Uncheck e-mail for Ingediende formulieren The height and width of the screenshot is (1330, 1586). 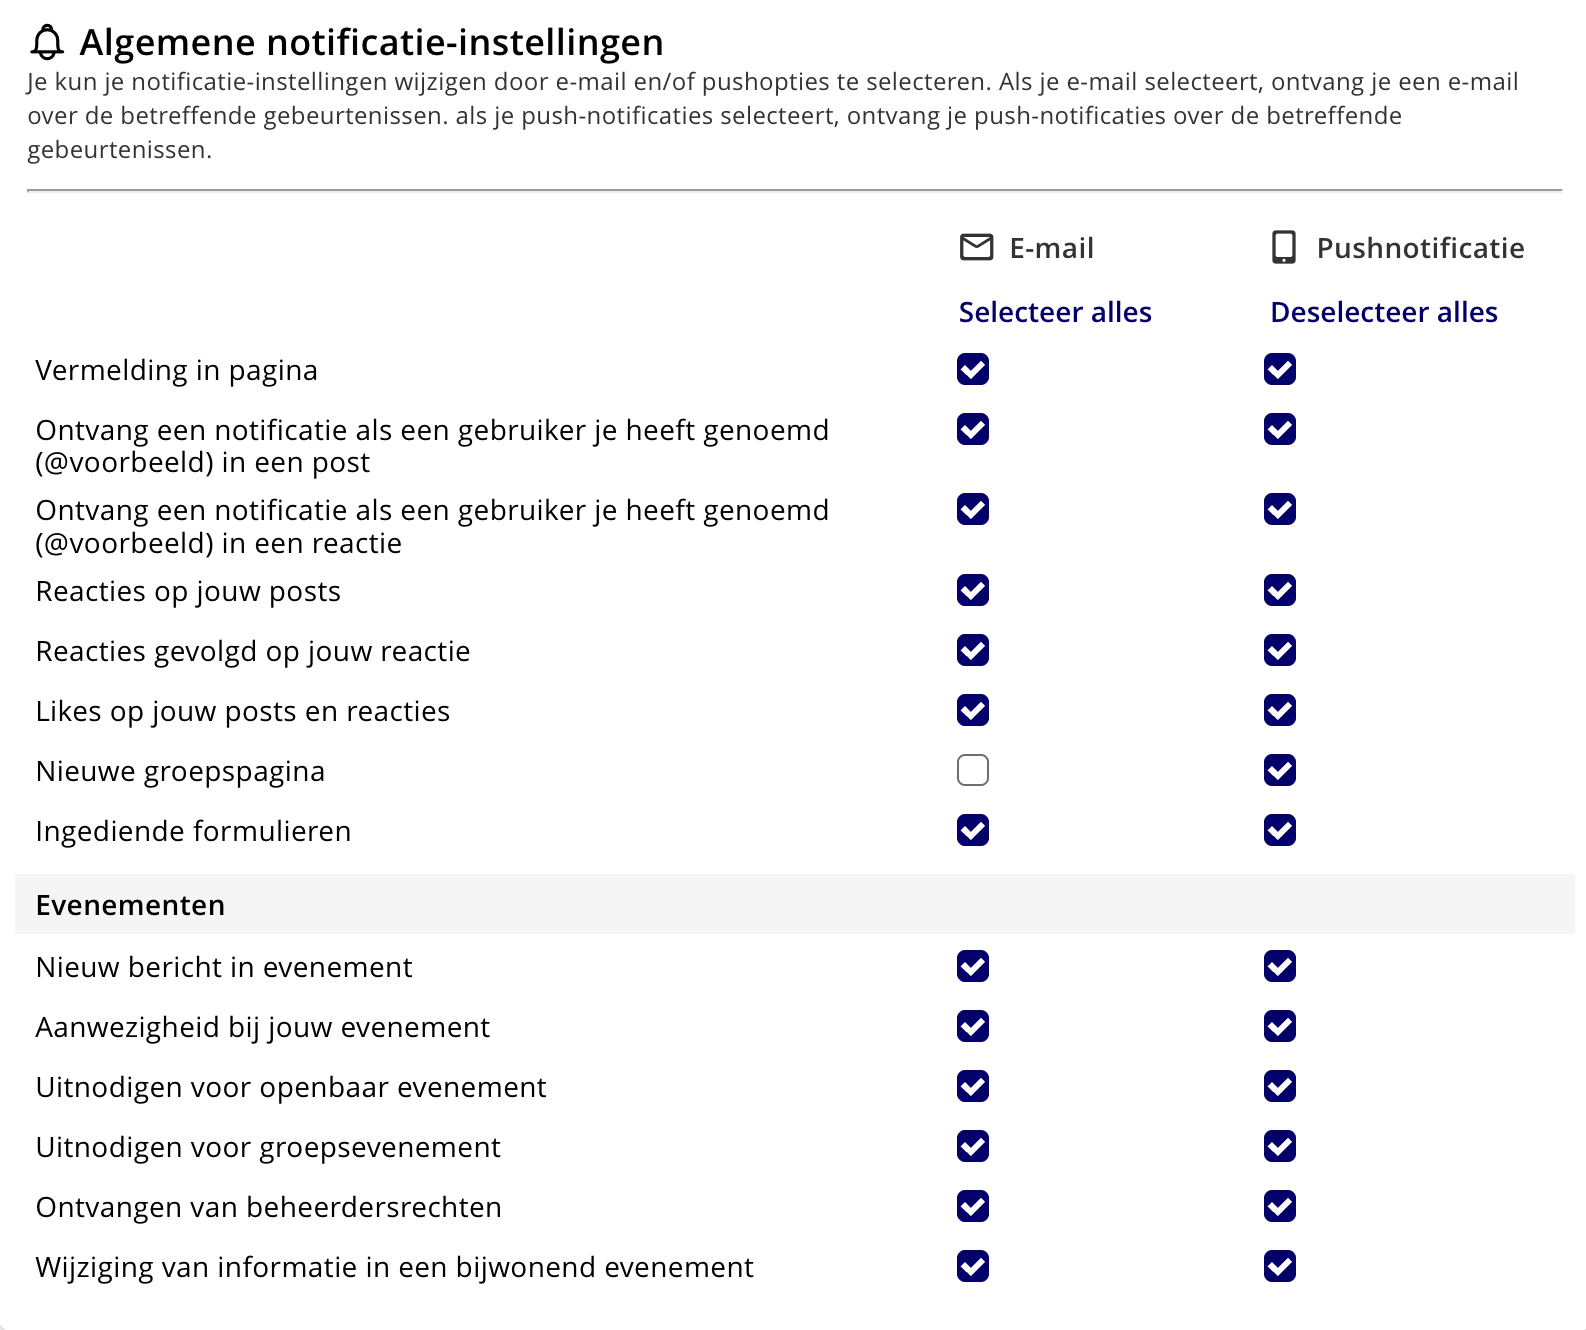tap(973, 830)
